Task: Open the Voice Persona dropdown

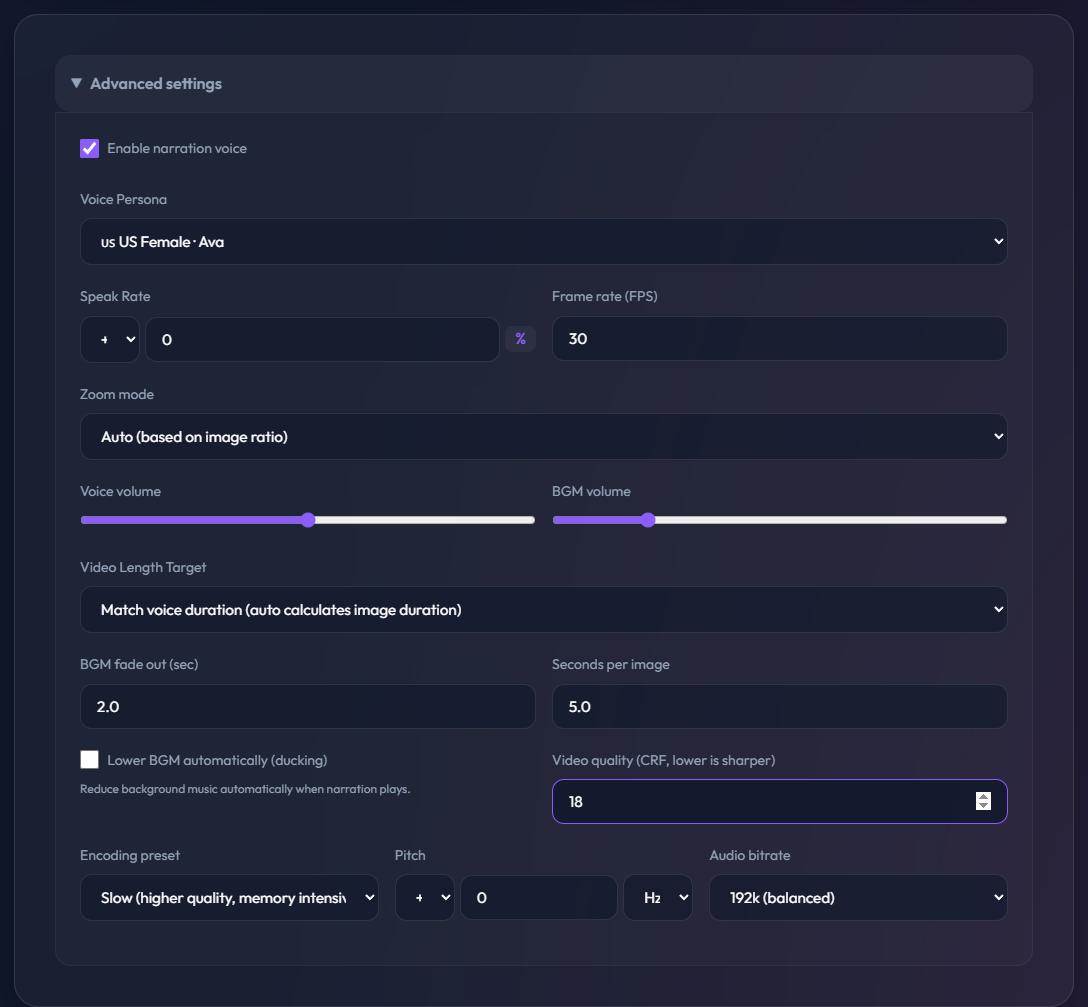Action: (x=543, y=242)
